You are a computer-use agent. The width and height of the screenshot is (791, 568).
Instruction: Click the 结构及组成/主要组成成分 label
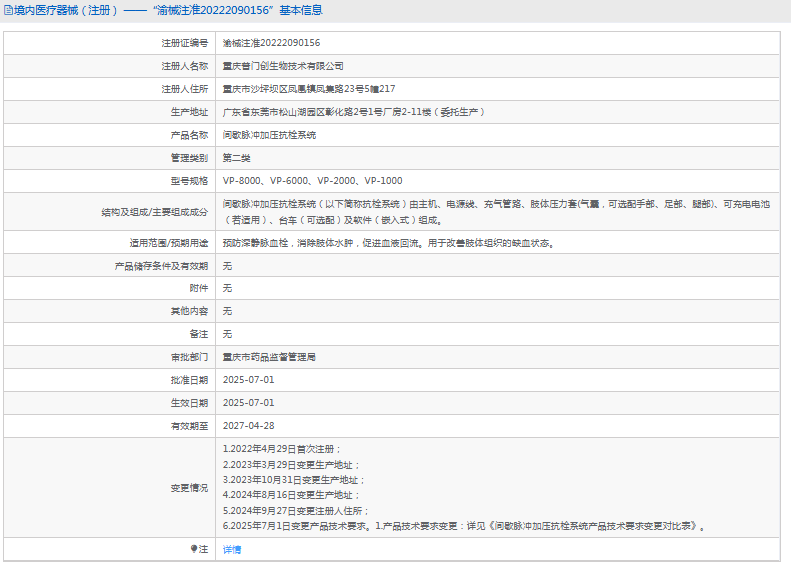(154, 212)
